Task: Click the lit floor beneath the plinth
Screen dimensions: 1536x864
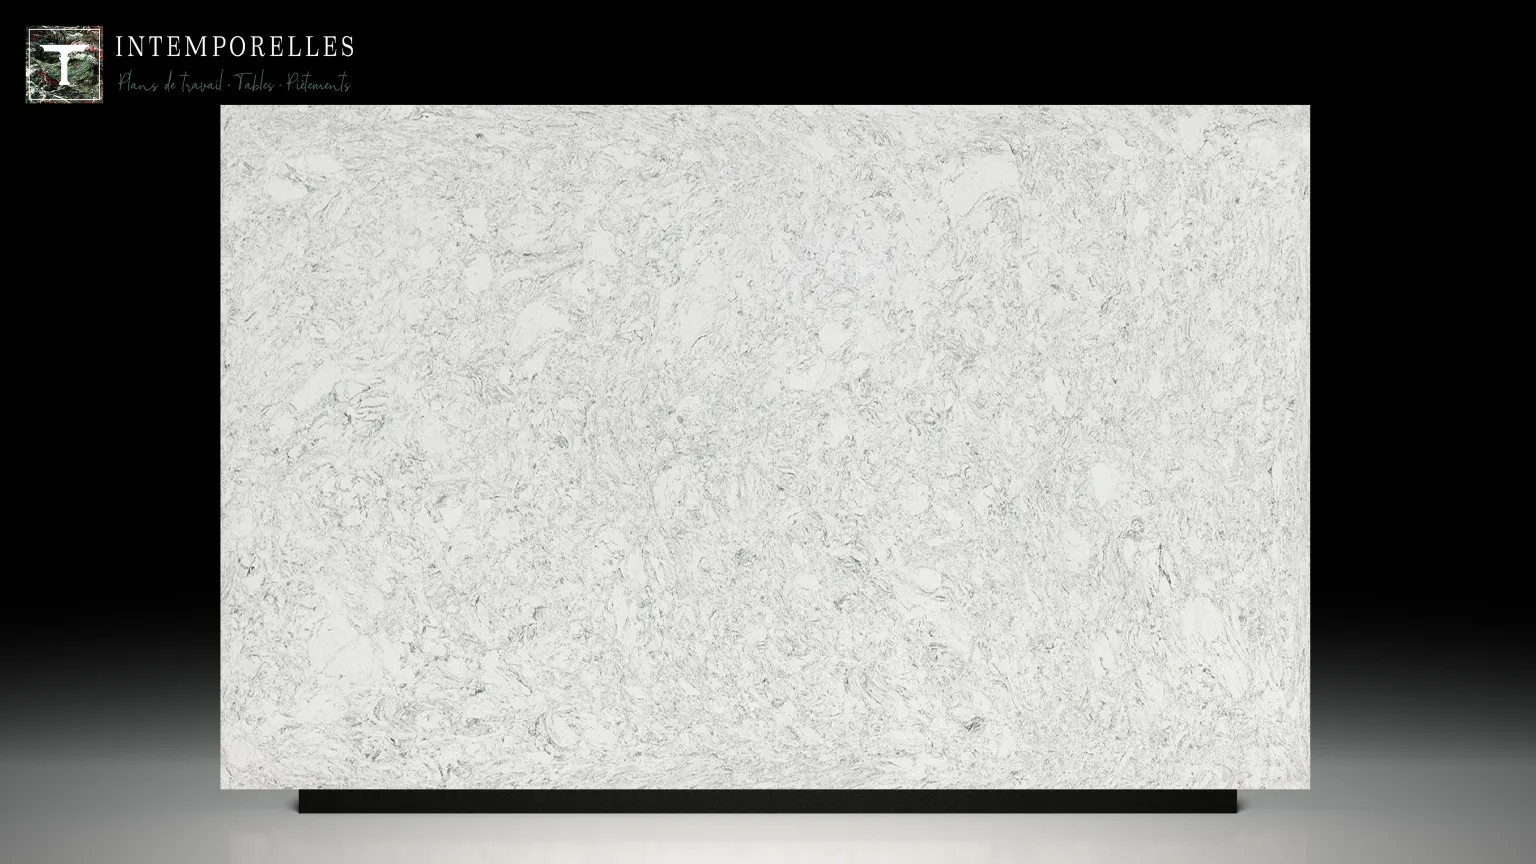Action: [x=767, y=838]
